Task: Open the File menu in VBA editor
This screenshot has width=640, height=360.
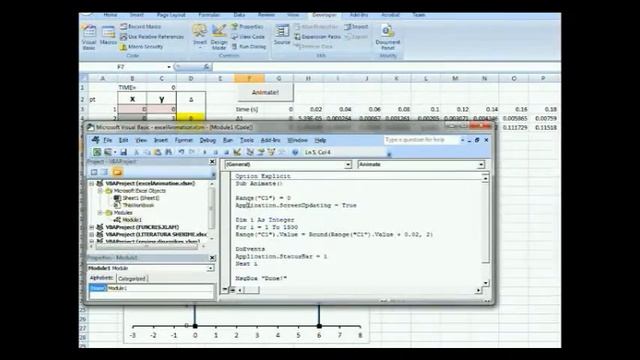Action: click(107, 140)
